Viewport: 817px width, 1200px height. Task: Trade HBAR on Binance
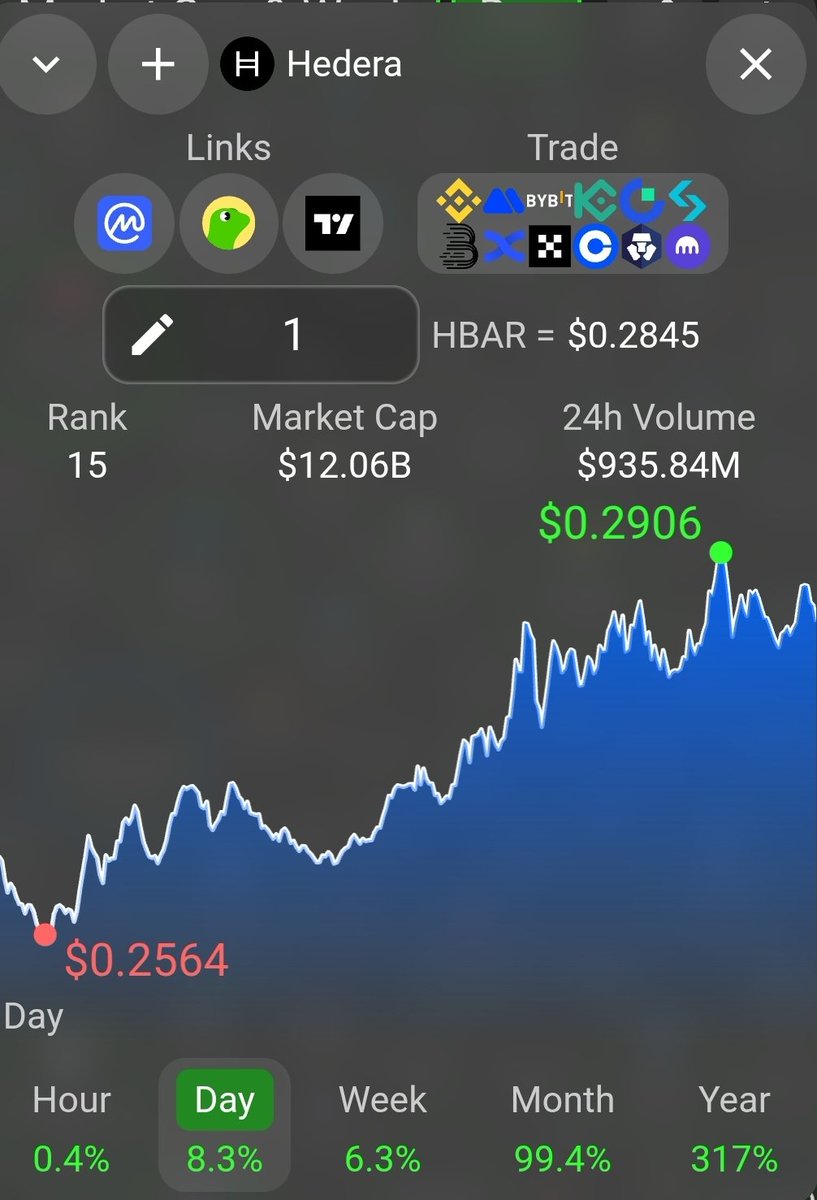coord(458,201)
